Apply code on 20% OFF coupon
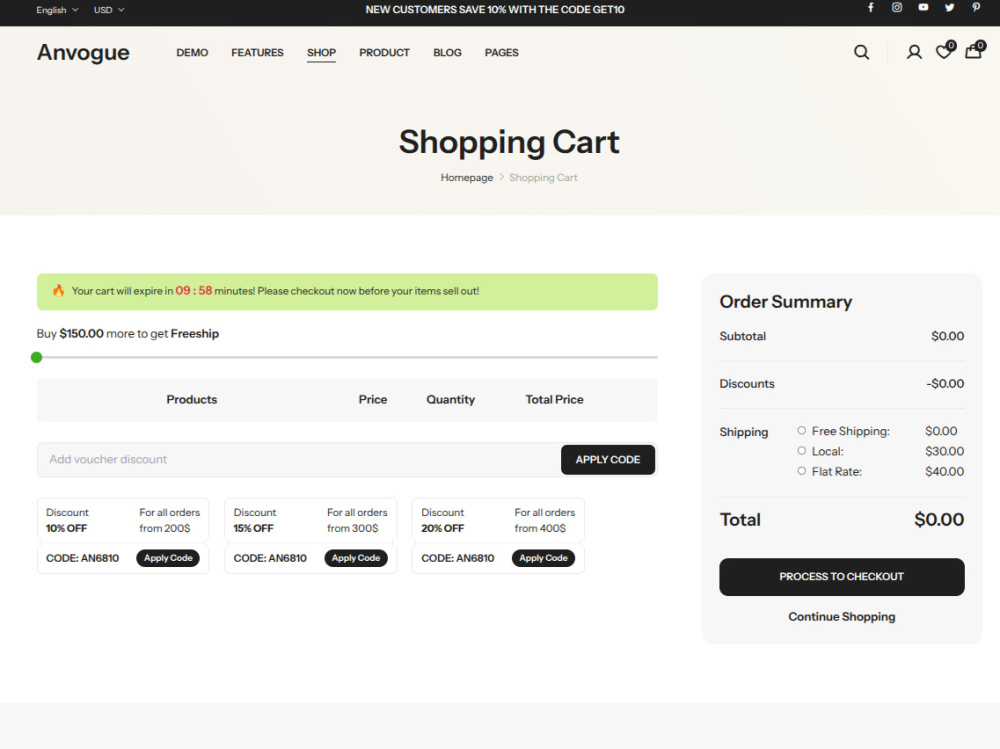 coord(543,558)
